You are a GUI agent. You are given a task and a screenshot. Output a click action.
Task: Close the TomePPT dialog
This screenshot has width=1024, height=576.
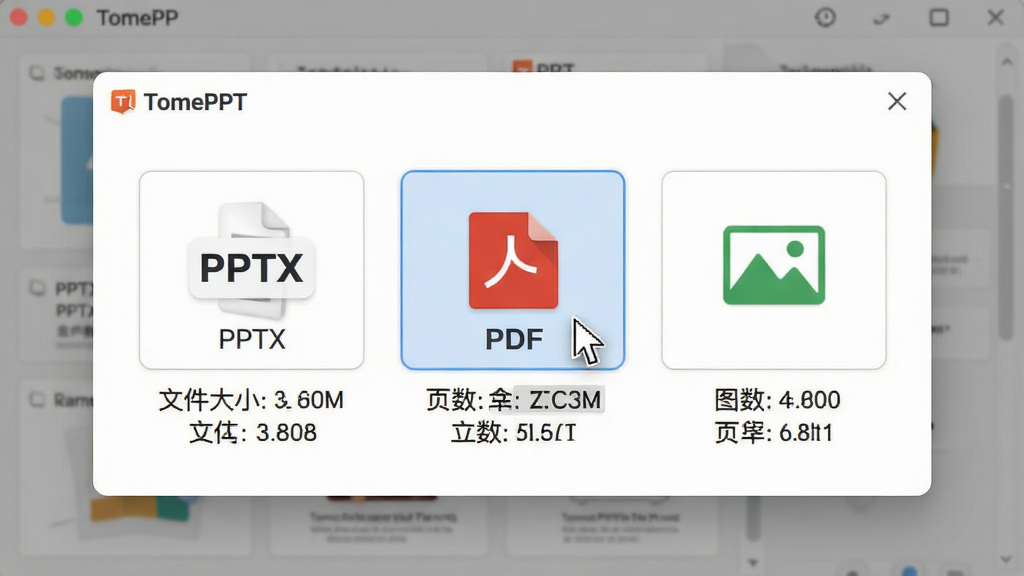point(897,101)
